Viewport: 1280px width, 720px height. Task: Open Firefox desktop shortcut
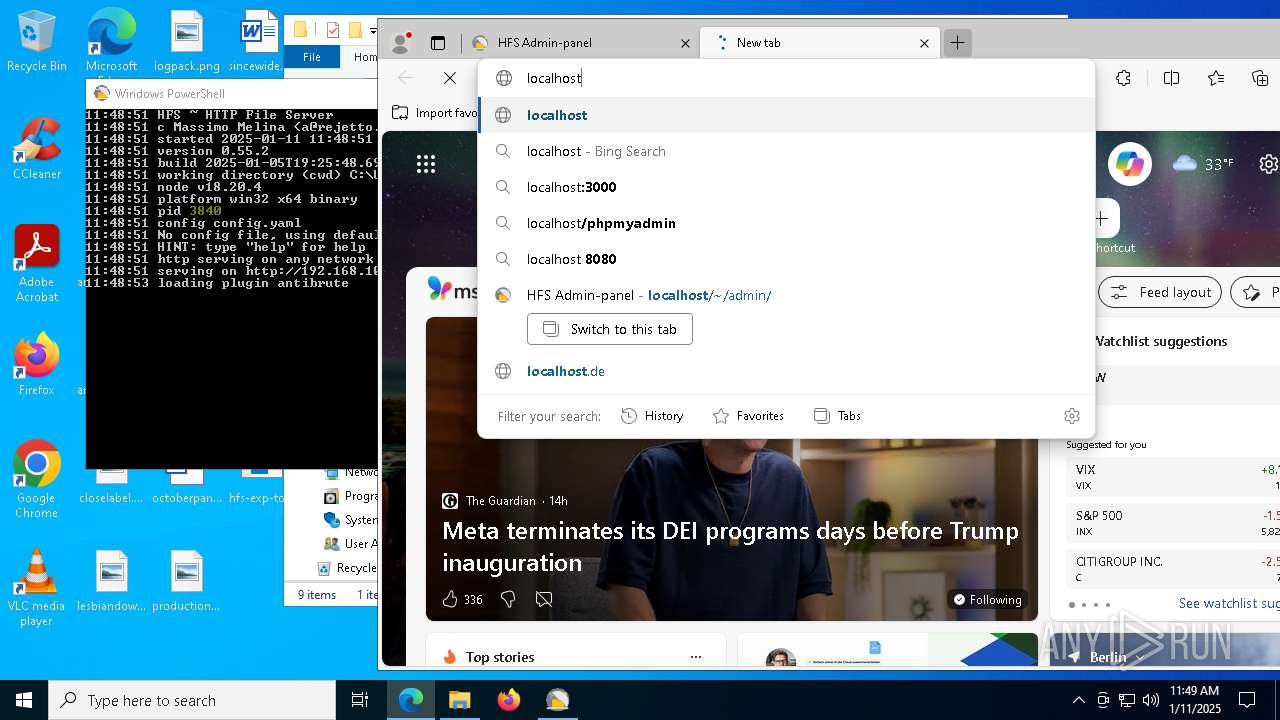tap(37, 364)
